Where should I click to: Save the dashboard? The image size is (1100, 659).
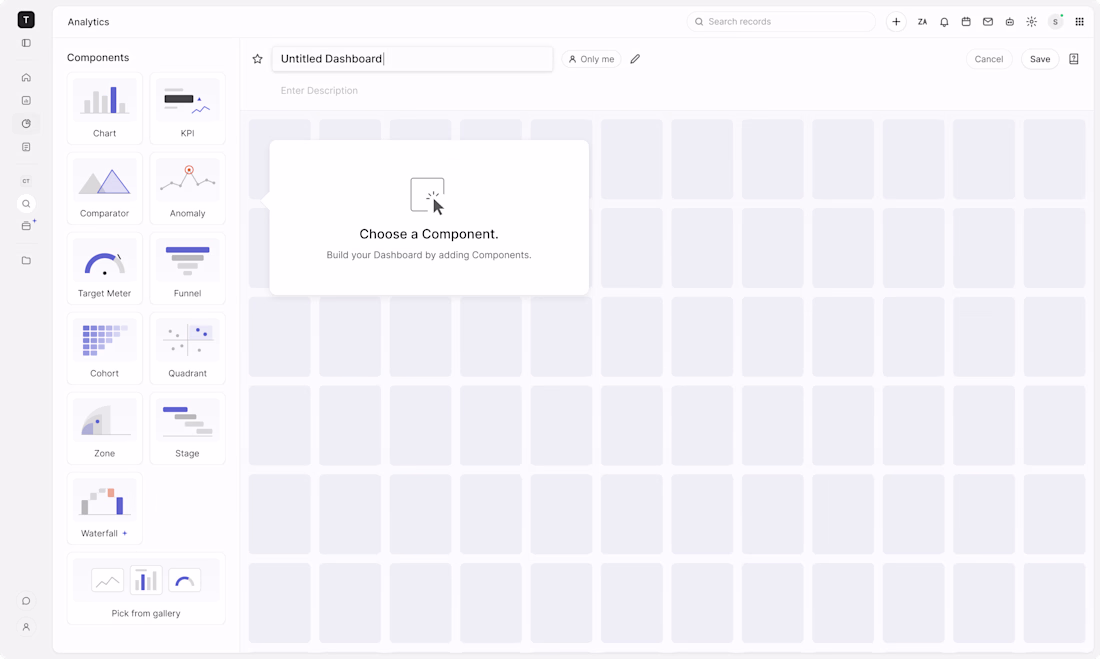pos(1040,59)
